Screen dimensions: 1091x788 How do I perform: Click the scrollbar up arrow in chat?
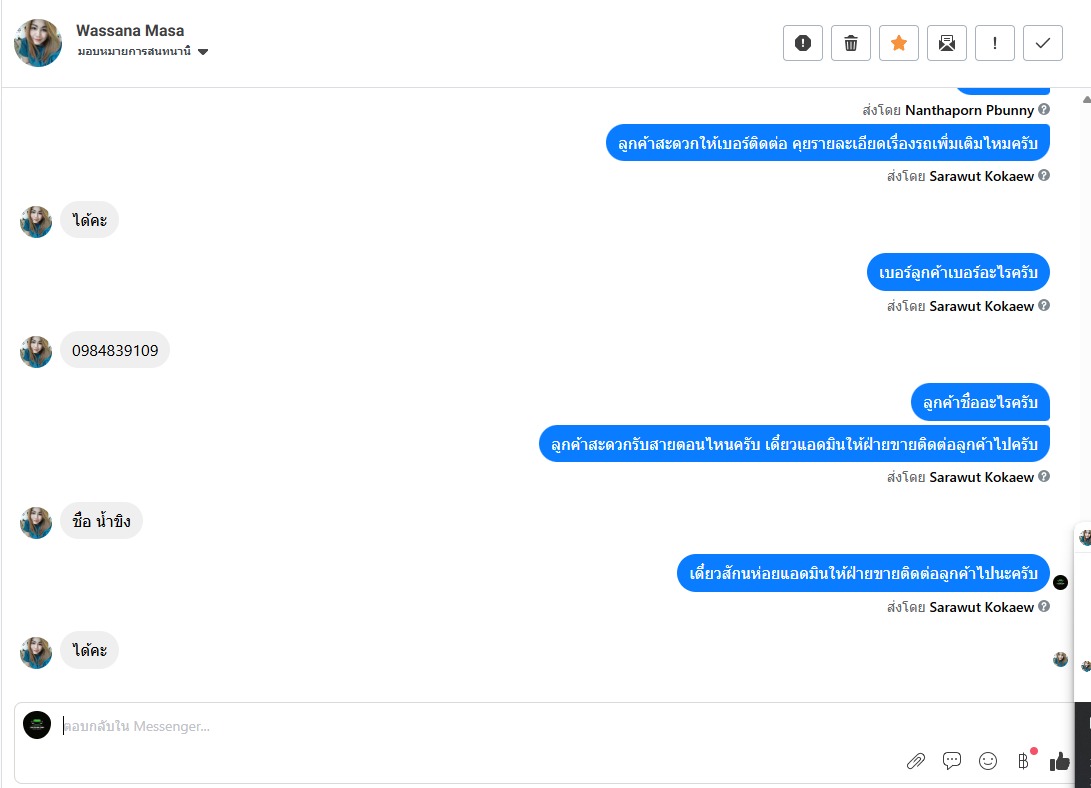coord(1086,99)
